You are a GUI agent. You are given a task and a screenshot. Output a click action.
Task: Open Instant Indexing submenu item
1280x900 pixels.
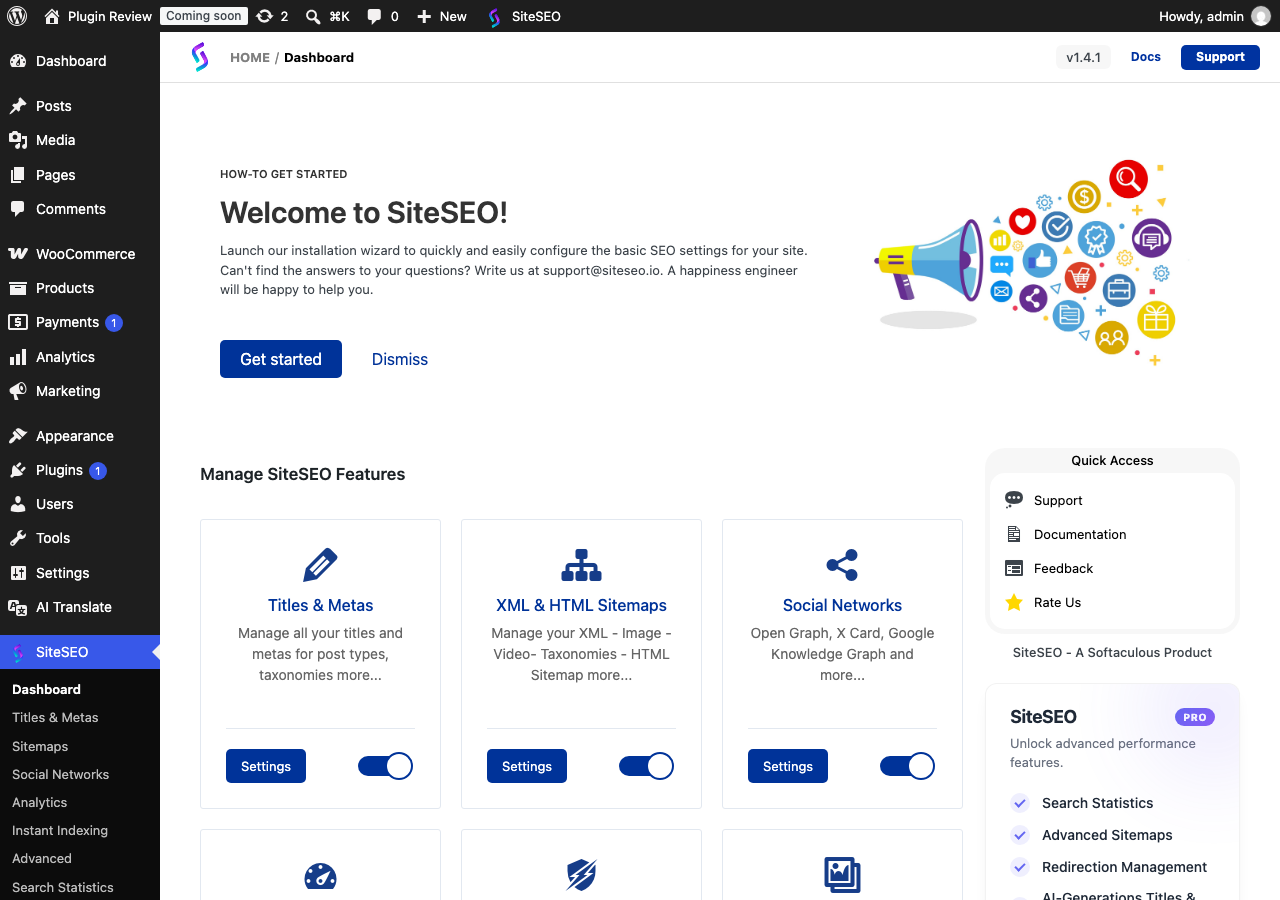[x=60, y=830]
